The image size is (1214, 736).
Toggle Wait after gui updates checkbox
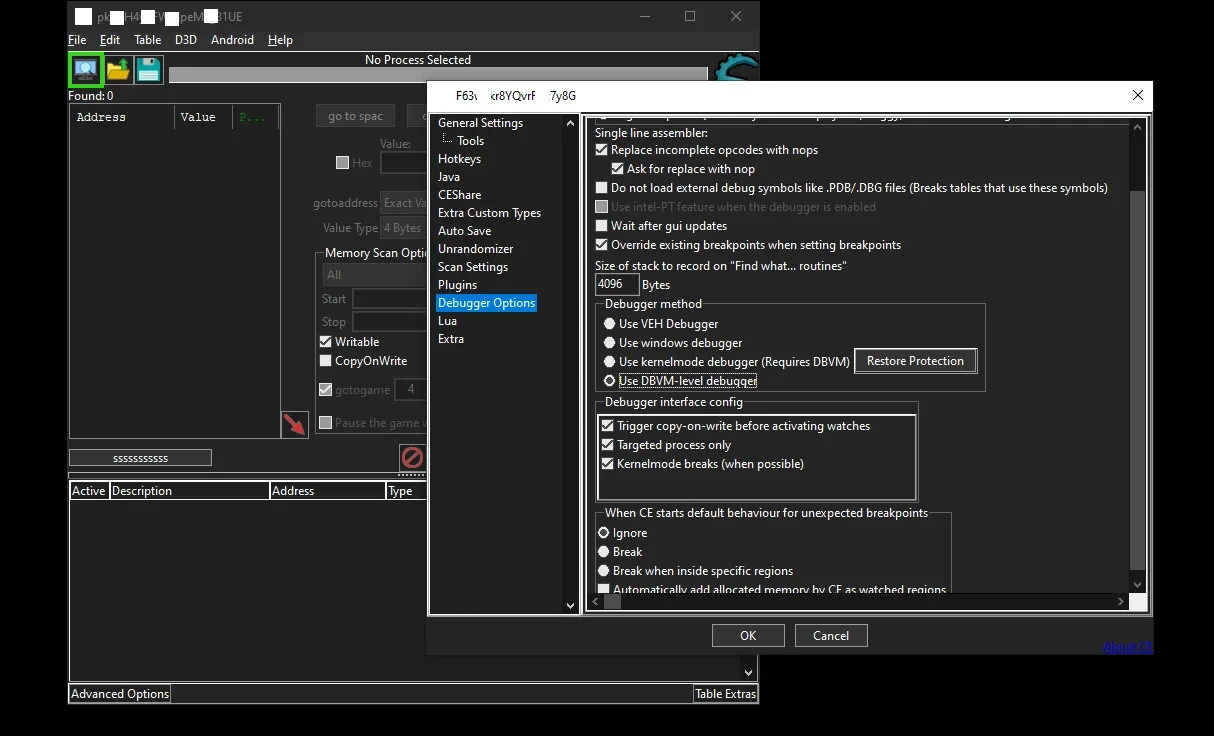(x=602, y=226)
